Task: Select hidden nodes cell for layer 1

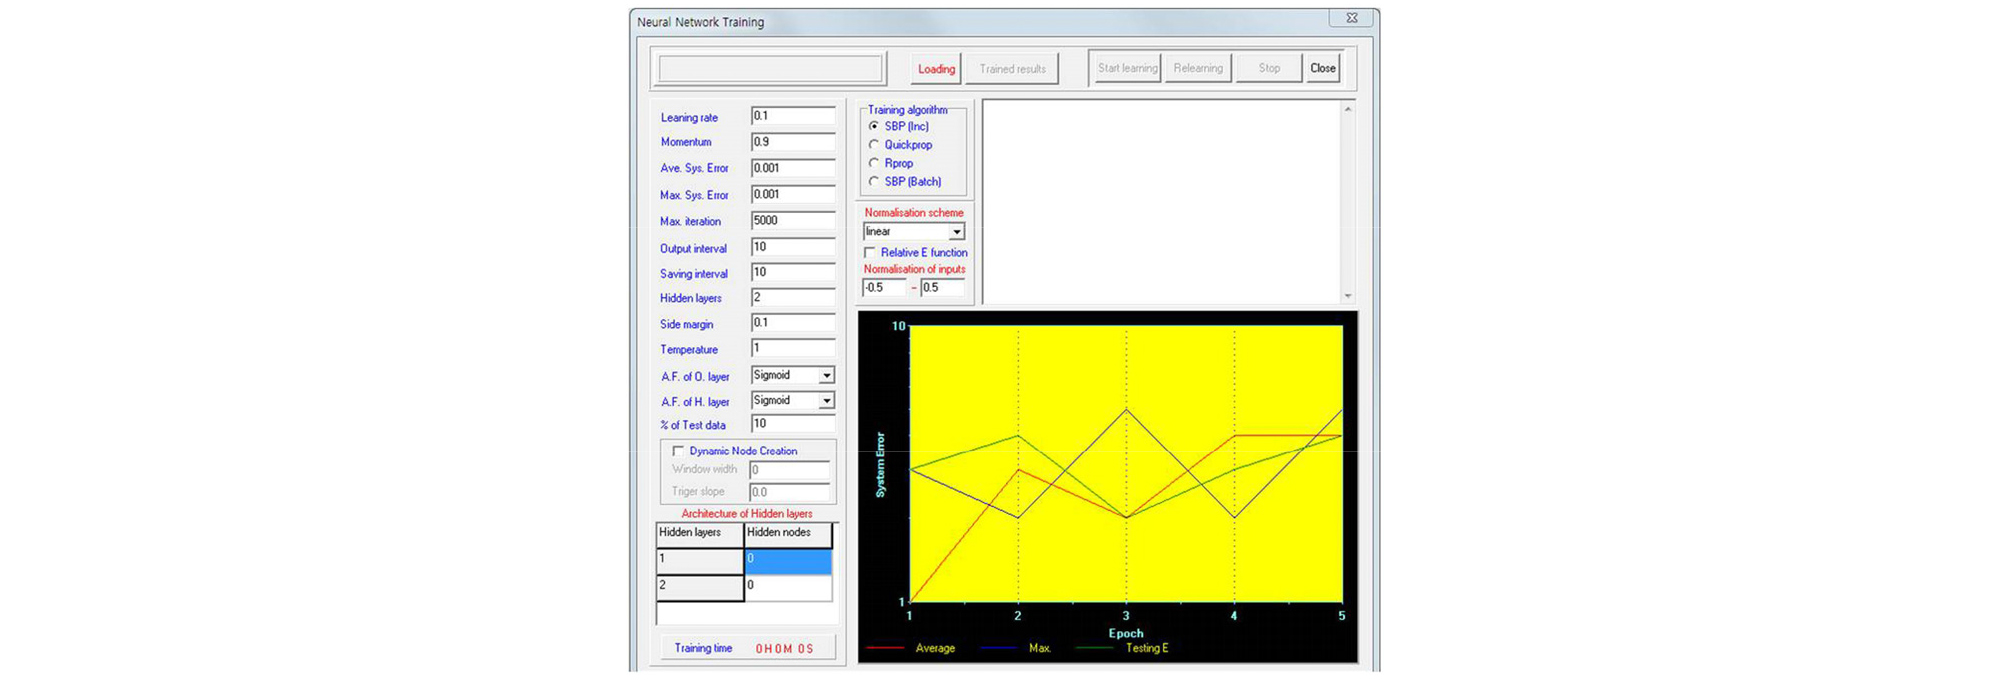Action: 788,560
